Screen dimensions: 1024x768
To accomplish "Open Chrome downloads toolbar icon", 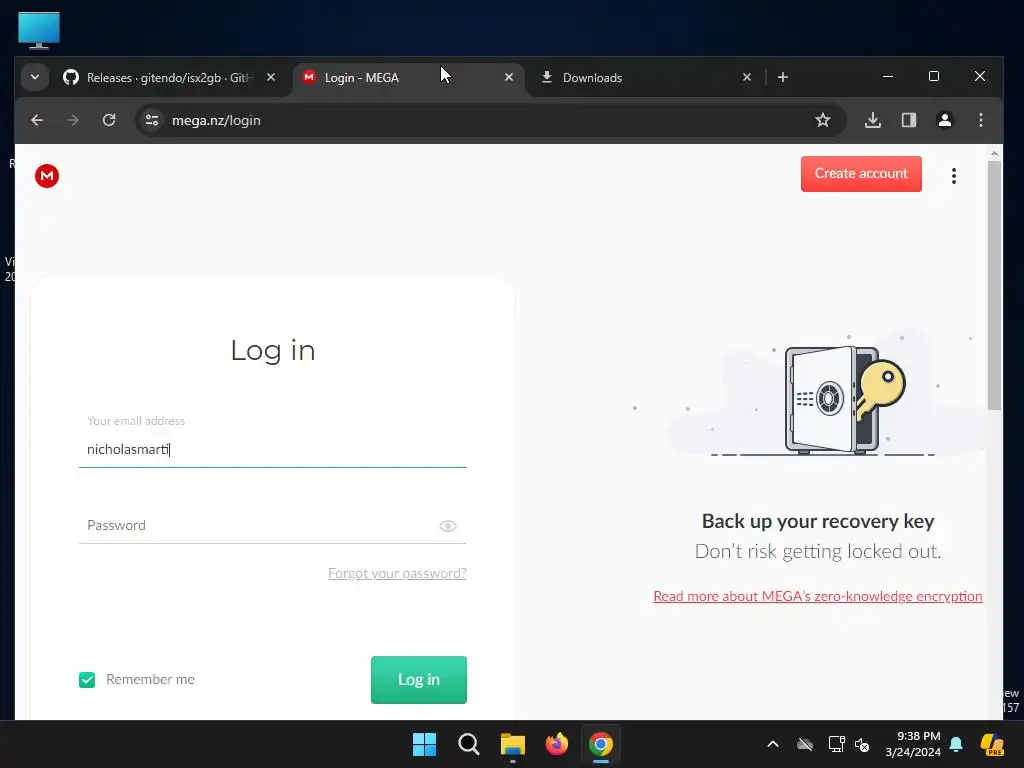I will (872, 120).
